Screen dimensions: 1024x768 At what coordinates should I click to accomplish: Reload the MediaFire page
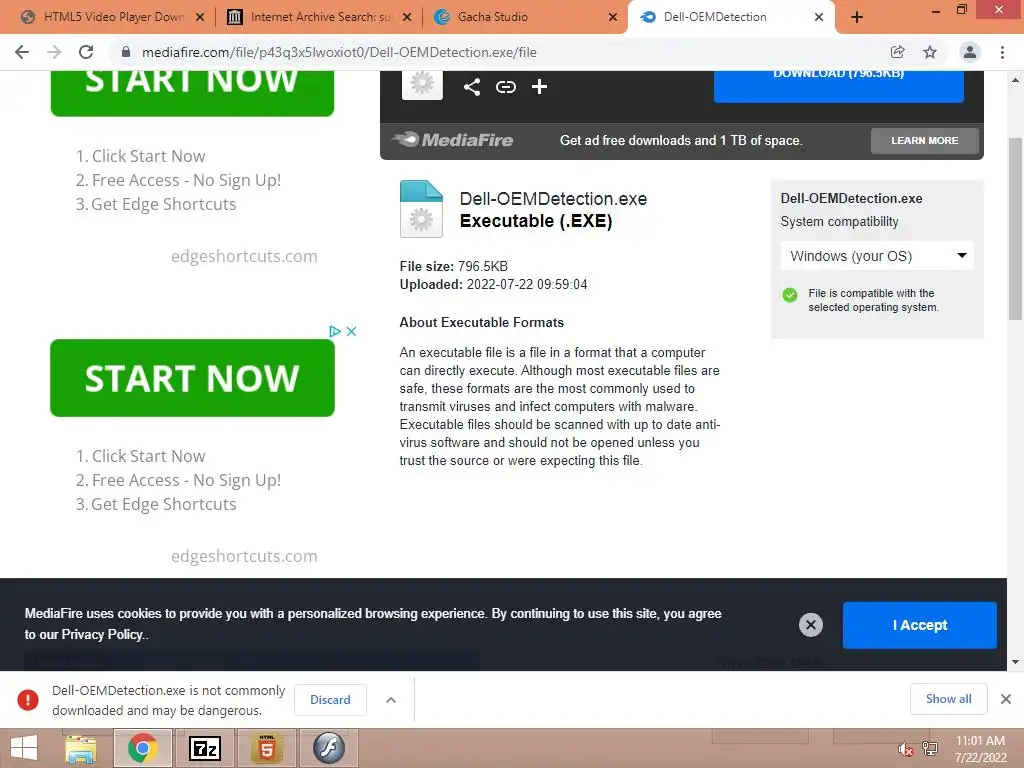click(x=86, y=52)
